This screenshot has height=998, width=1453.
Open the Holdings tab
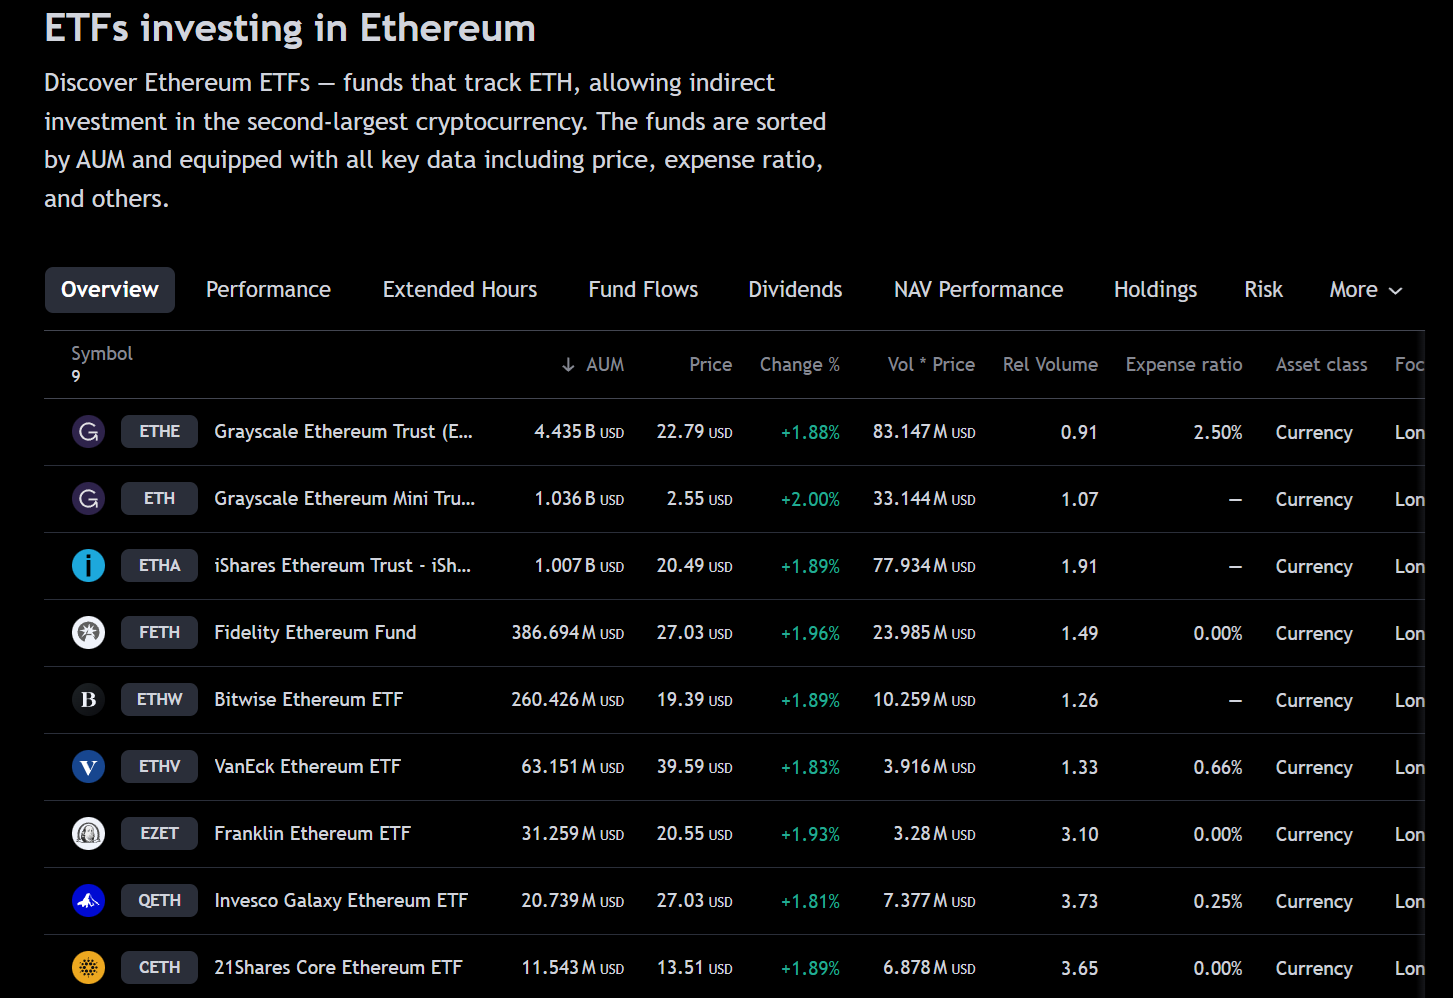(1155, 290)
